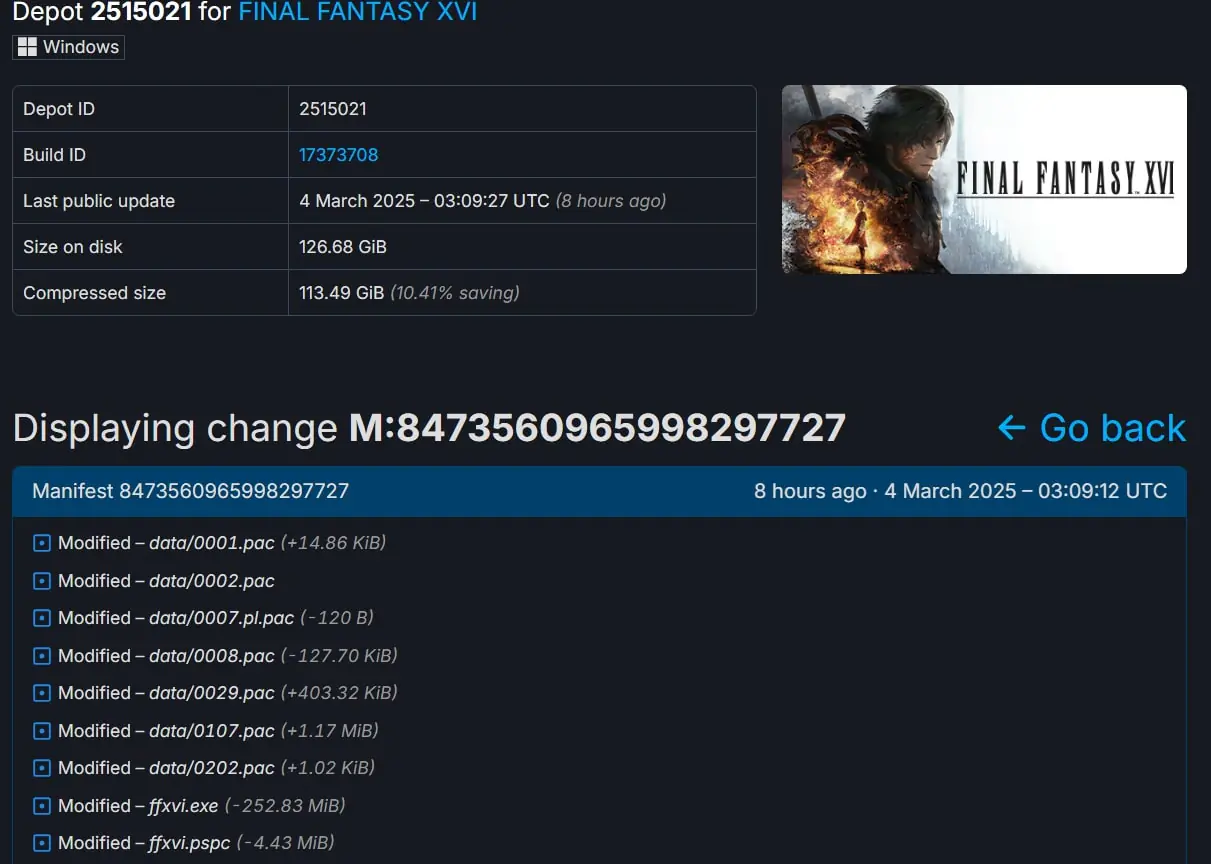This screenshot has height=864, width=1211.
Task: Go back using the arrow link
Action: pos(1092,428)
